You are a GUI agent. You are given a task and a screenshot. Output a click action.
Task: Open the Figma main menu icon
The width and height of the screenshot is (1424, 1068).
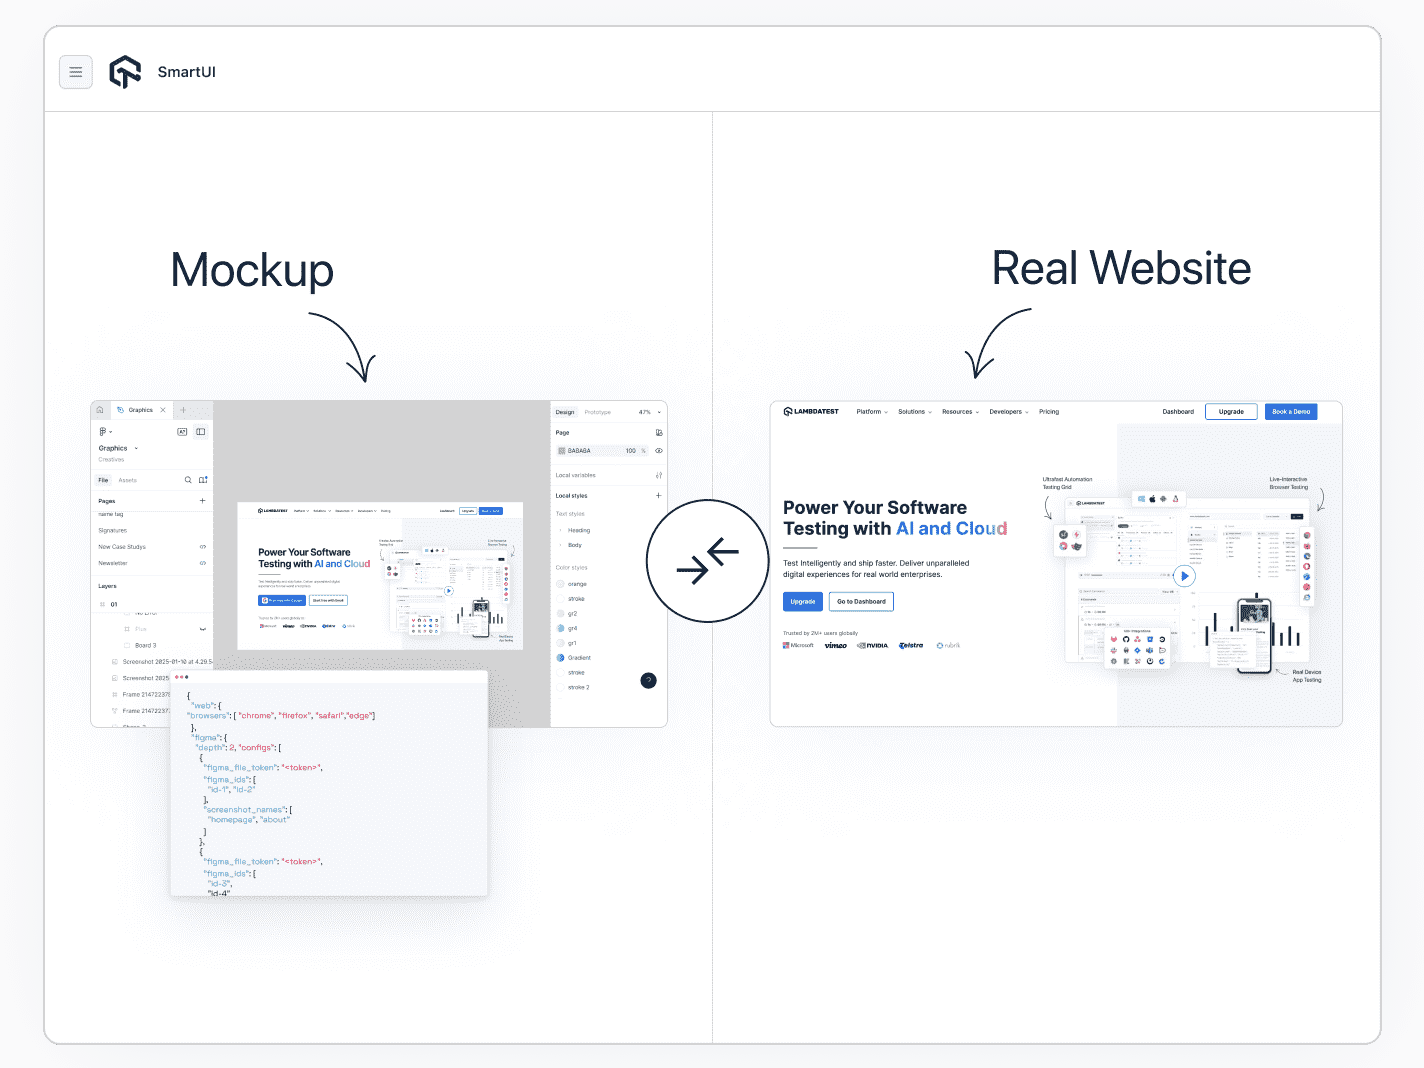click(x=104, y=432)
